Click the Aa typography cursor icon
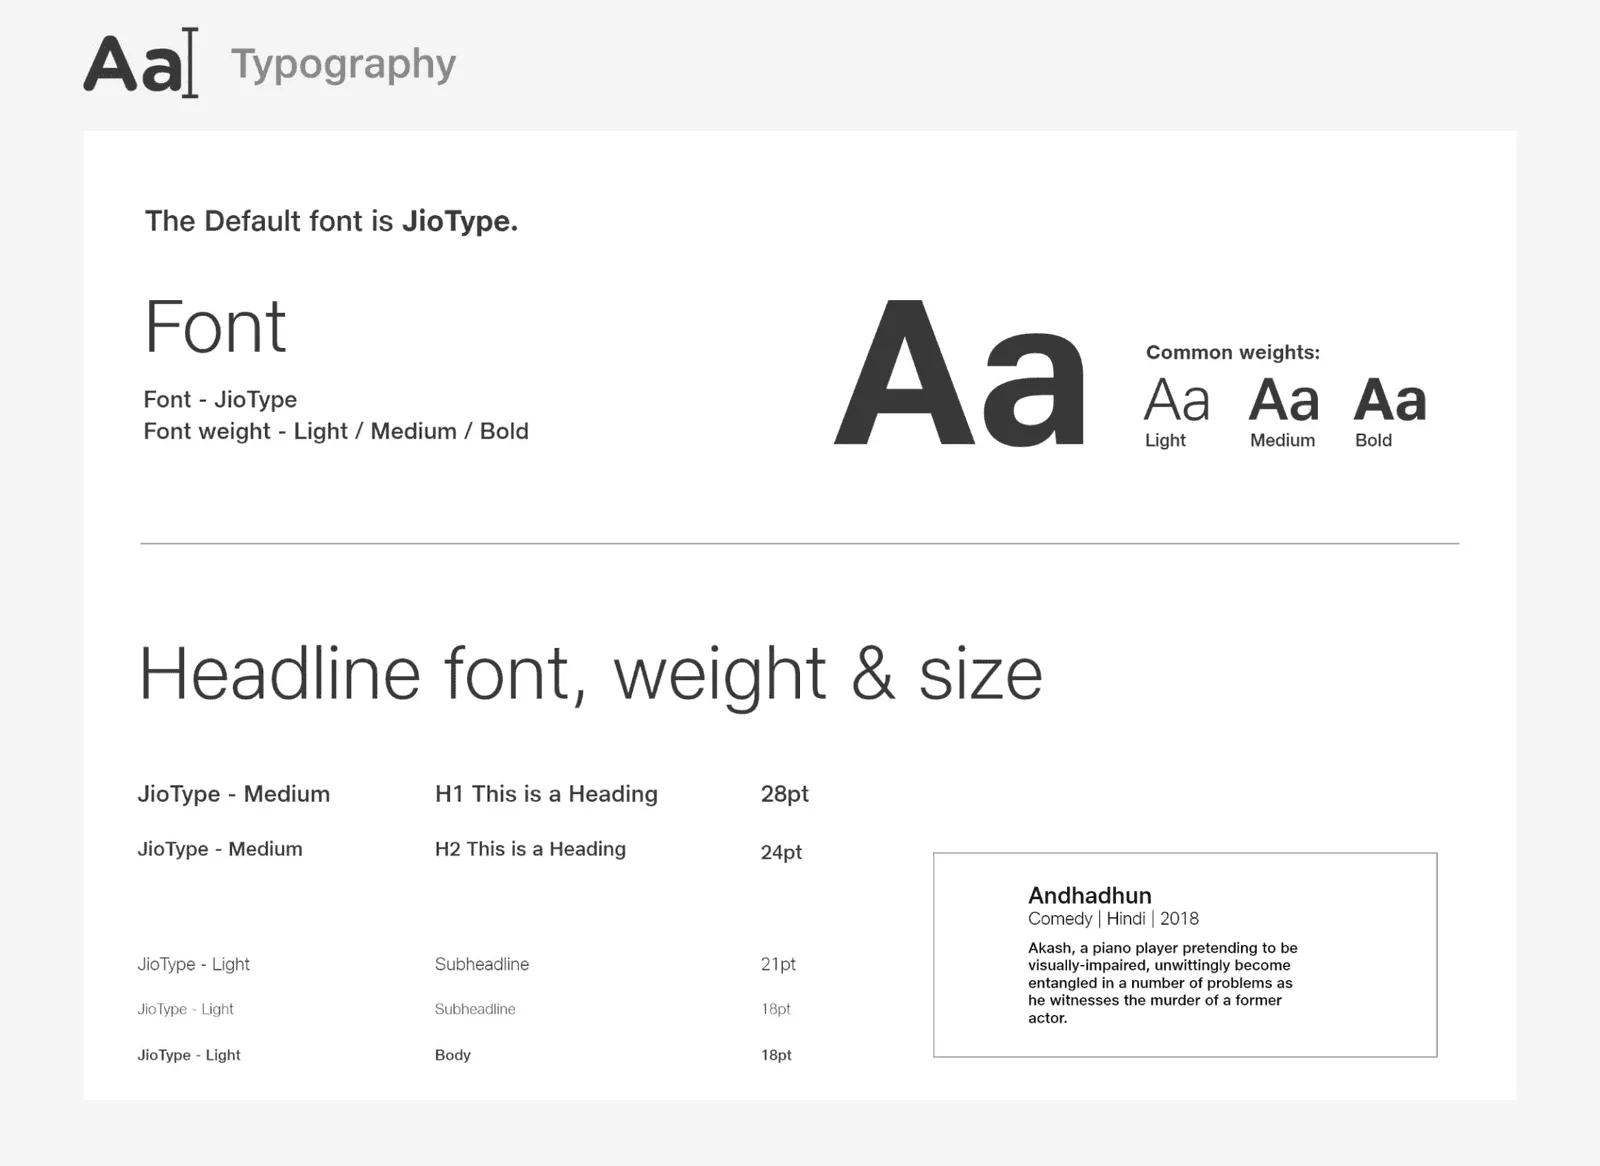 [x=141, y=63]
